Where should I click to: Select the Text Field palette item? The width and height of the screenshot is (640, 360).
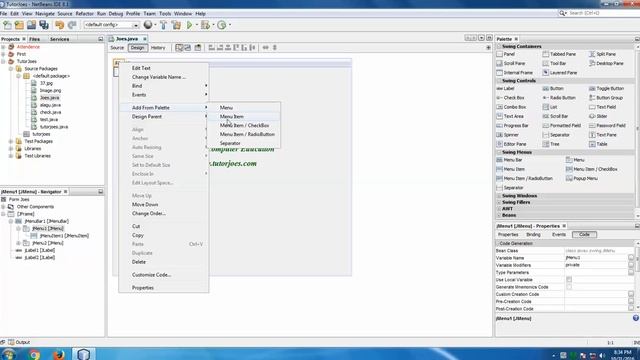click(602, 107)
